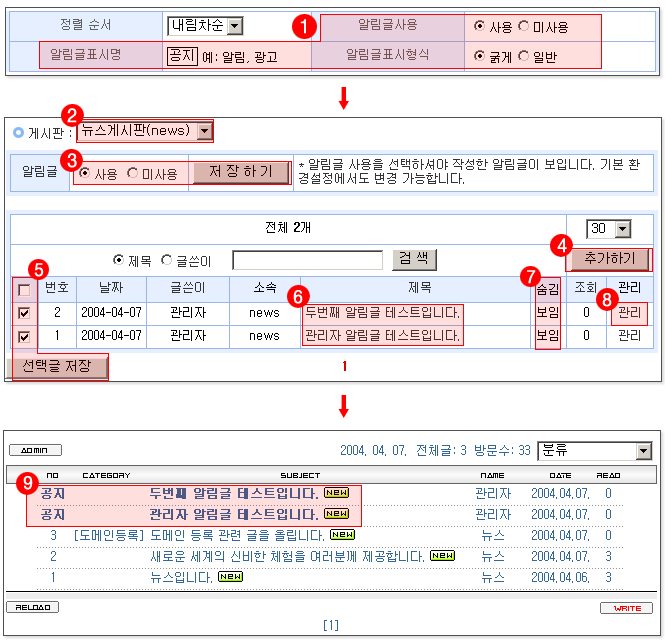Click the RELOAD icon button
The width and height of the screenshot is (665, 641).
tap(32, 607)
